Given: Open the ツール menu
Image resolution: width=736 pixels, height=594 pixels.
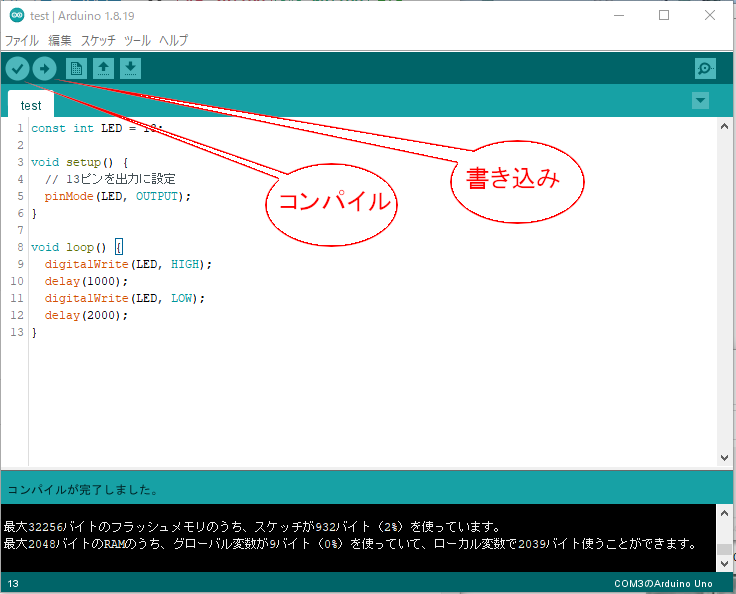Looking at the screenshot, I should click(137, 41).
